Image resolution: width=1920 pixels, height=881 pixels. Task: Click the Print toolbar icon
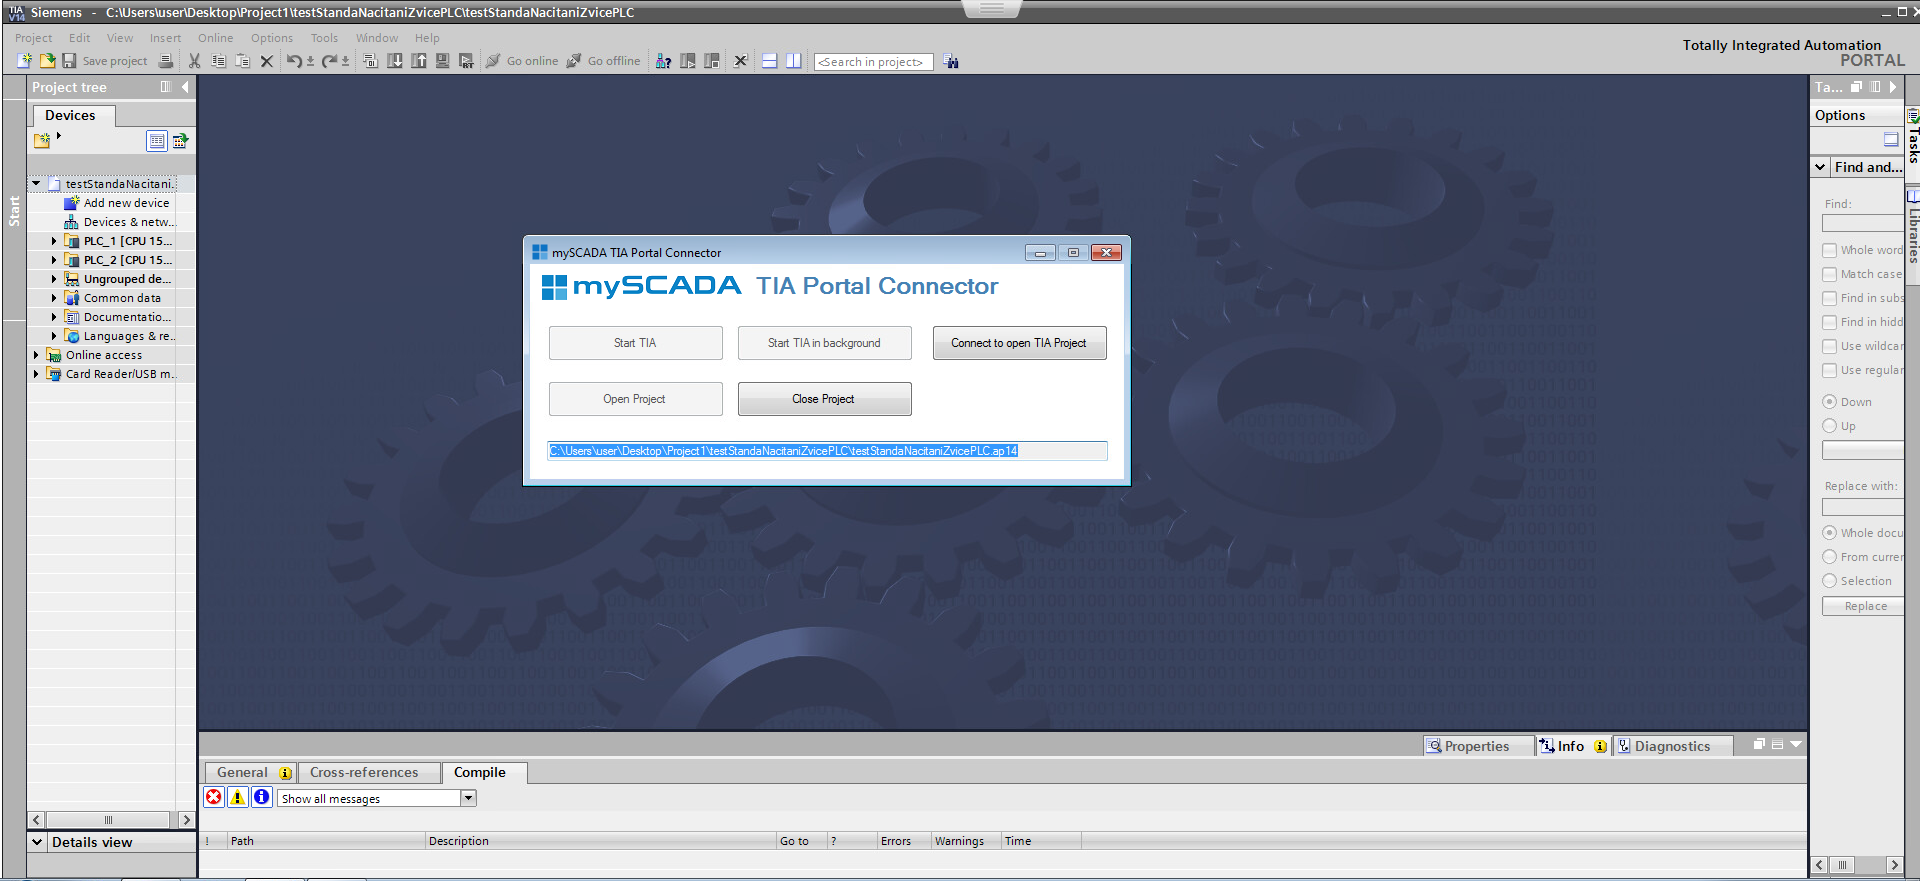point(166,61)
